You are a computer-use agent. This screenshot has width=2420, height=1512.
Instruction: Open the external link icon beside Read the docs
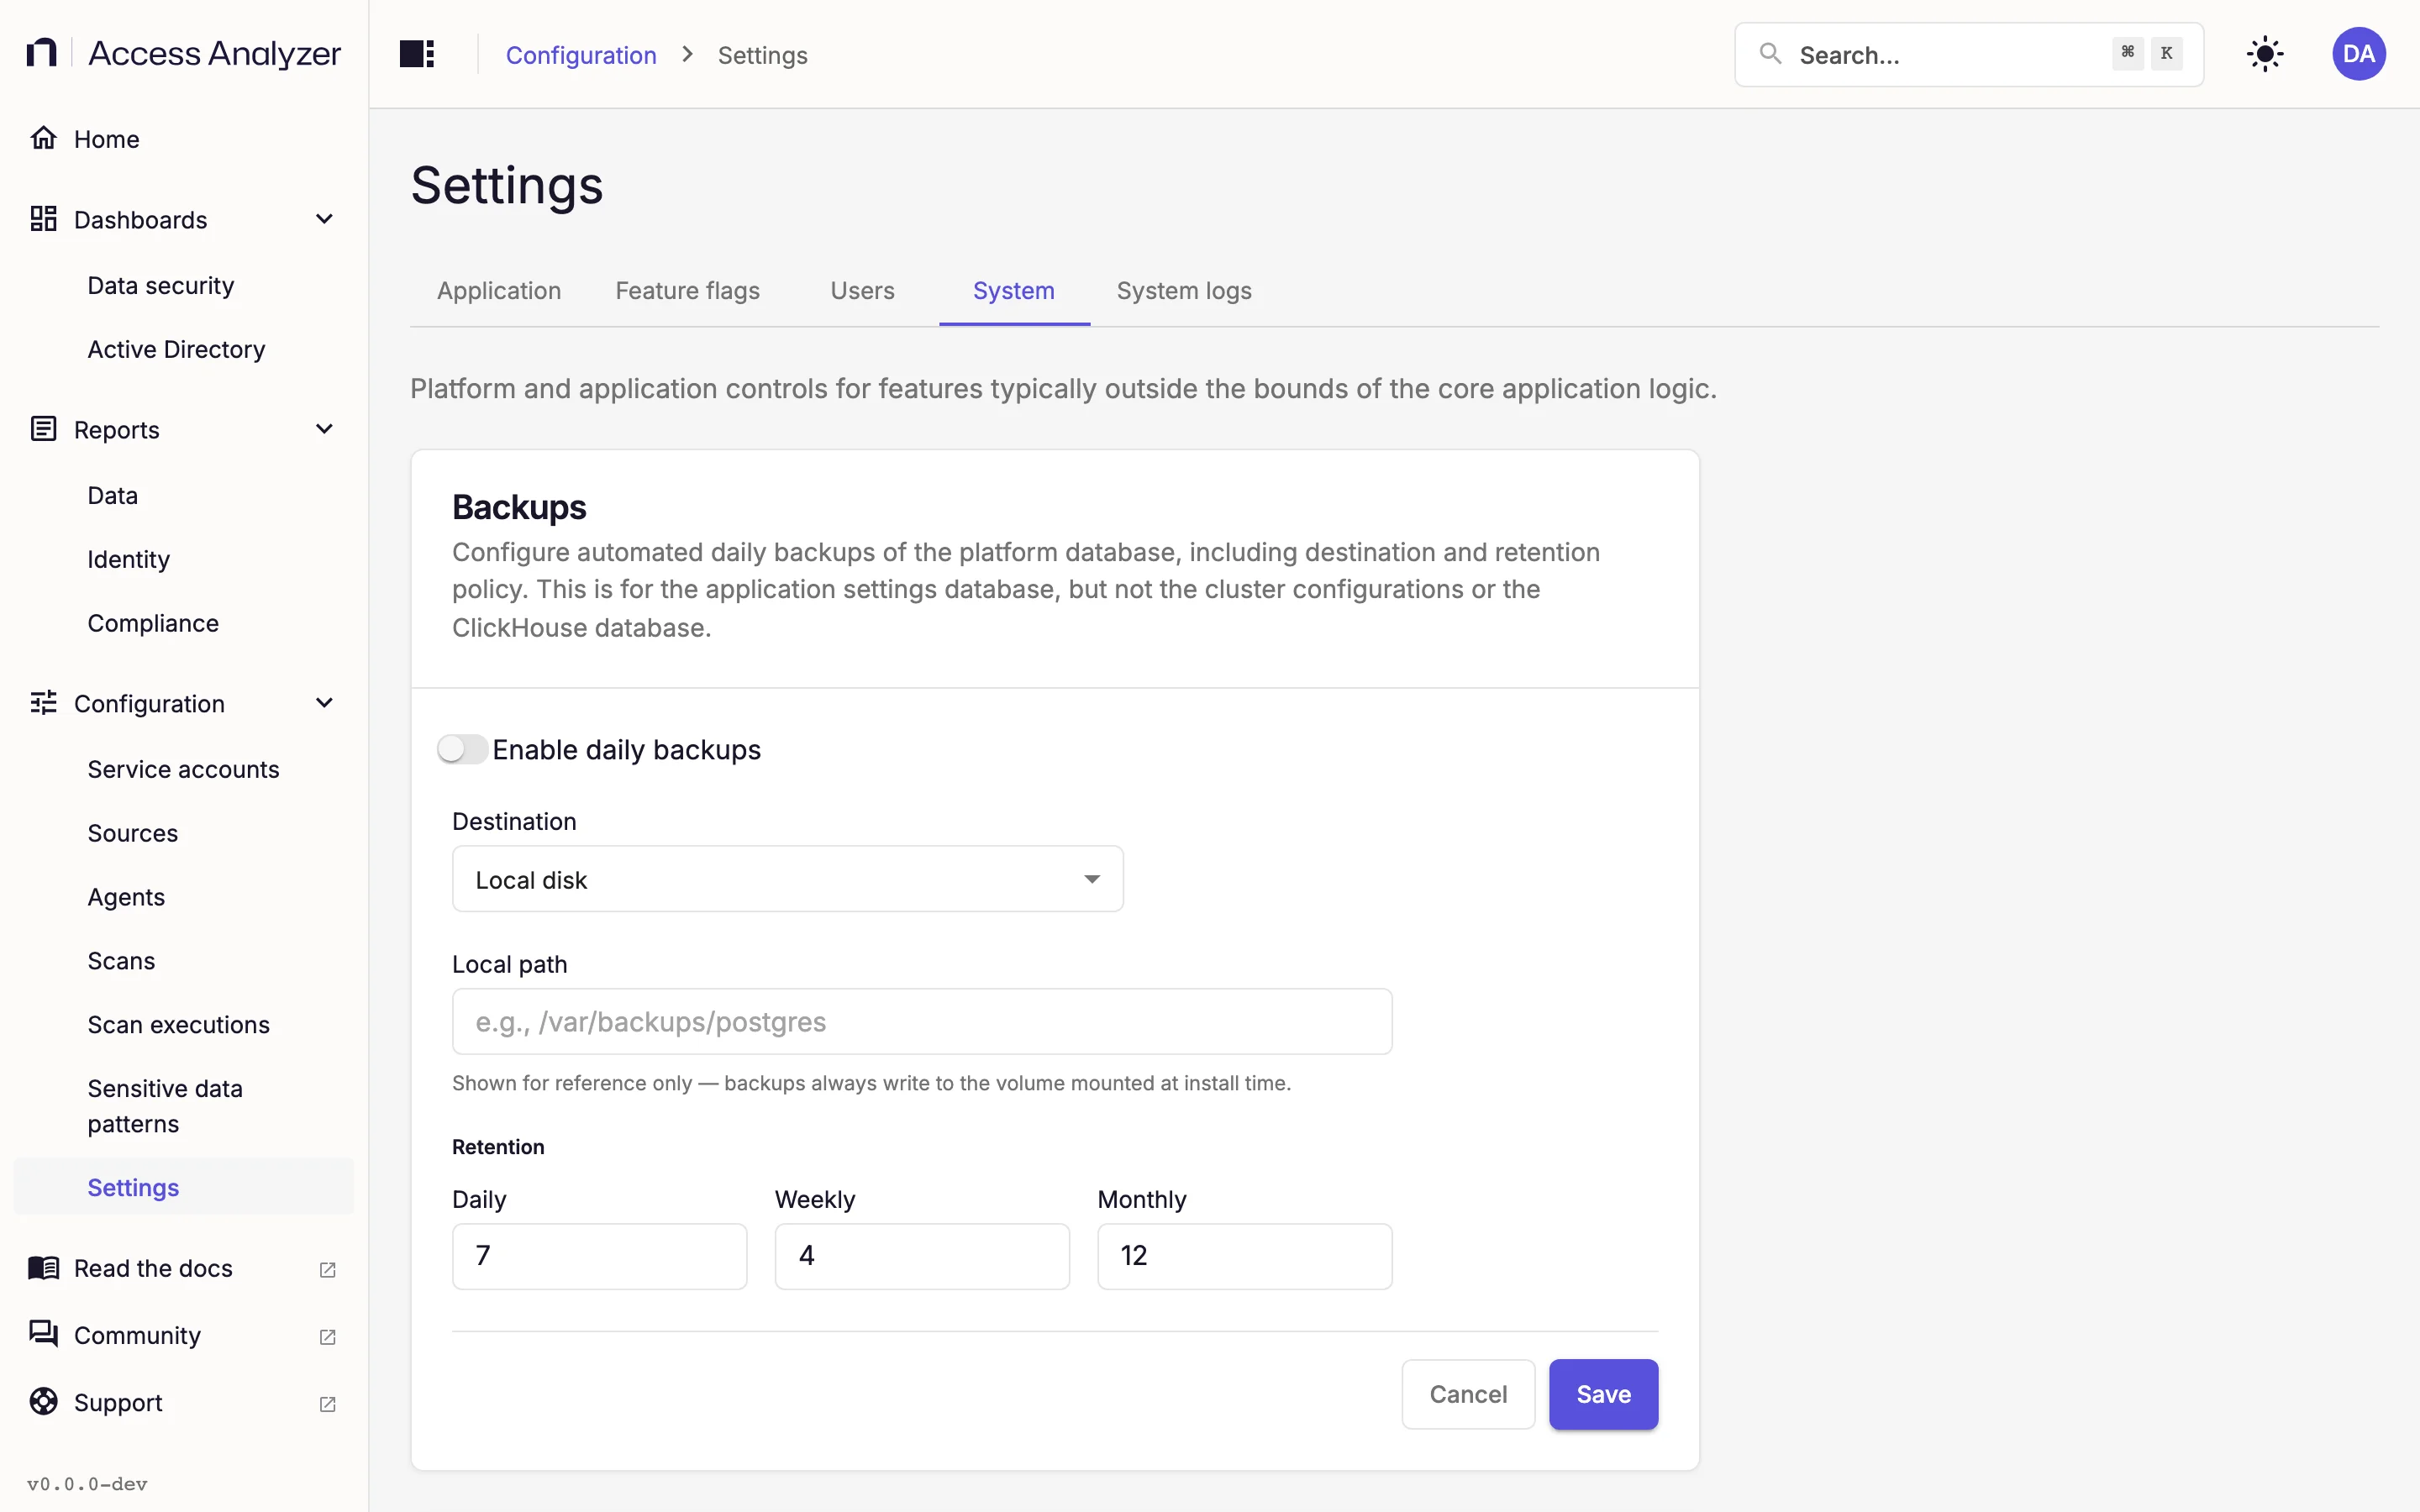(x=327, y=1269)
